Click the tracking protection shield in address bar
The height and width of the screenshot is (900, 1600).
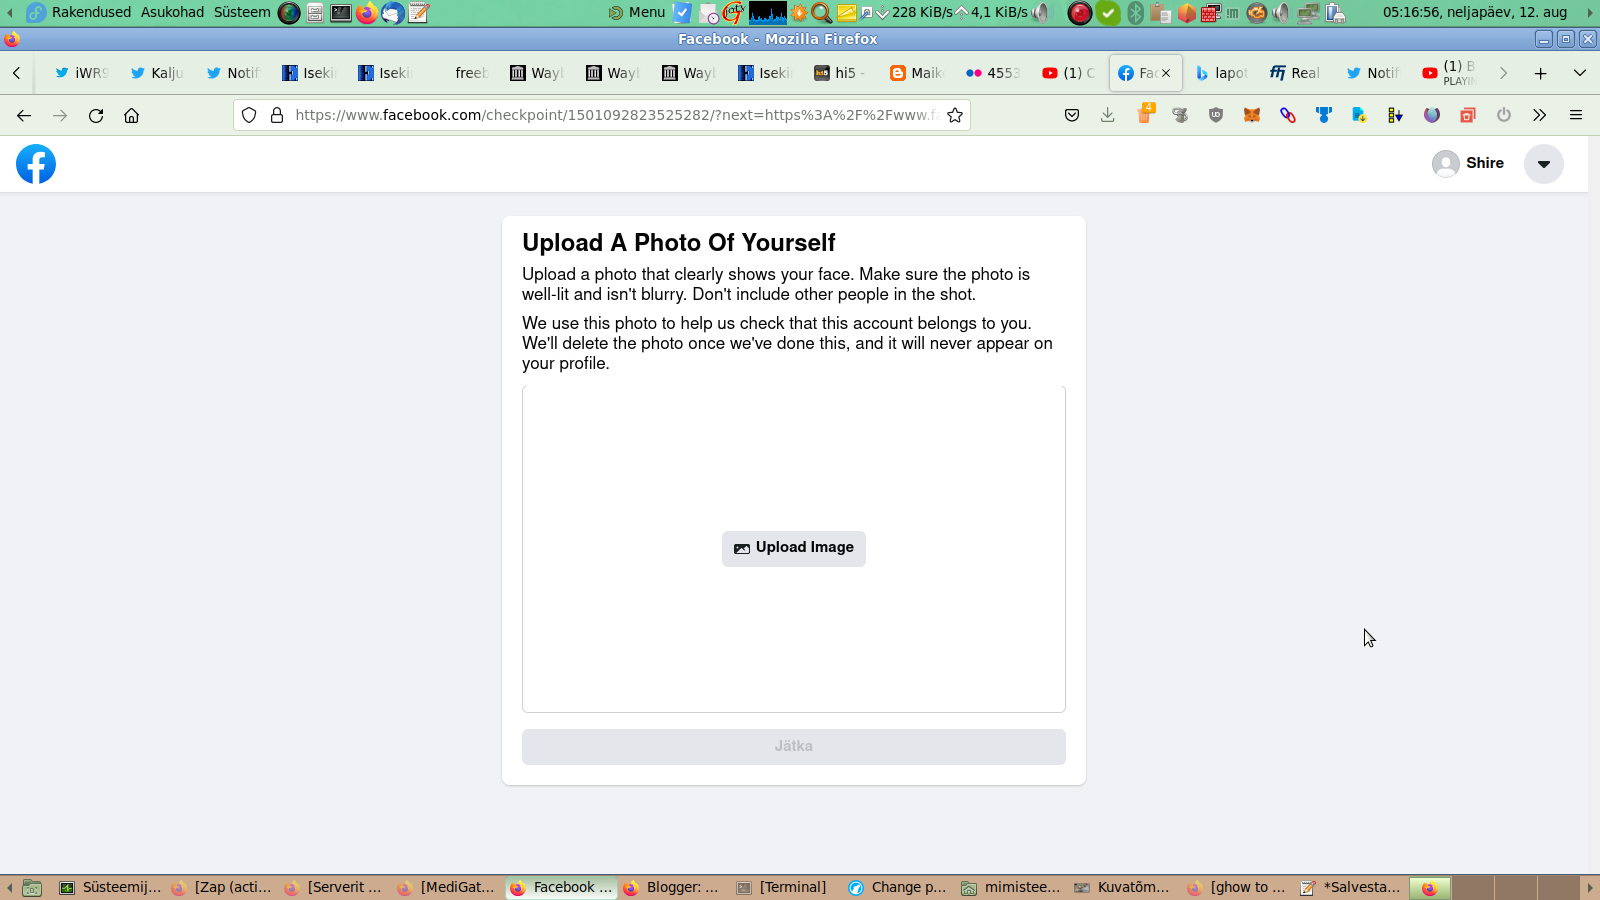click(249, 115)
